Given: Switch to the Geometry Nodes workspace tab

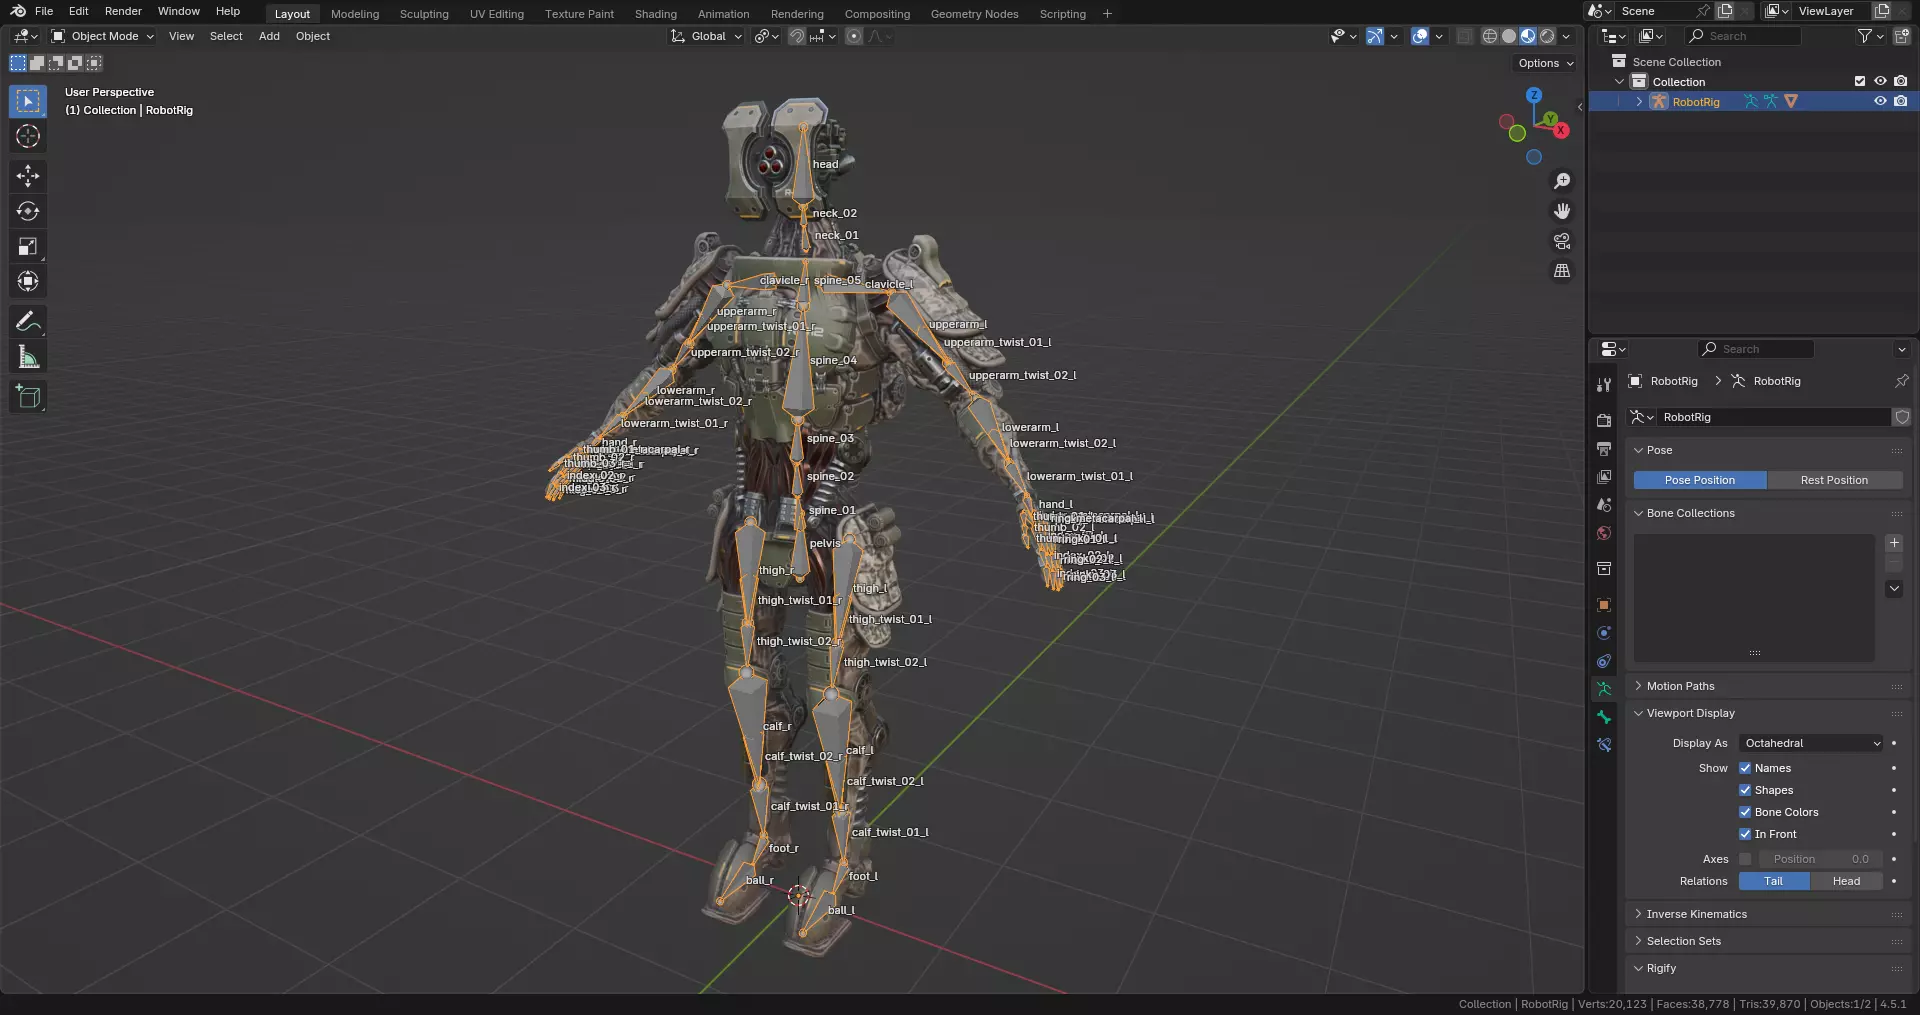Looking at the screenshot, I should pyautogui.click(x=974, y=14).
